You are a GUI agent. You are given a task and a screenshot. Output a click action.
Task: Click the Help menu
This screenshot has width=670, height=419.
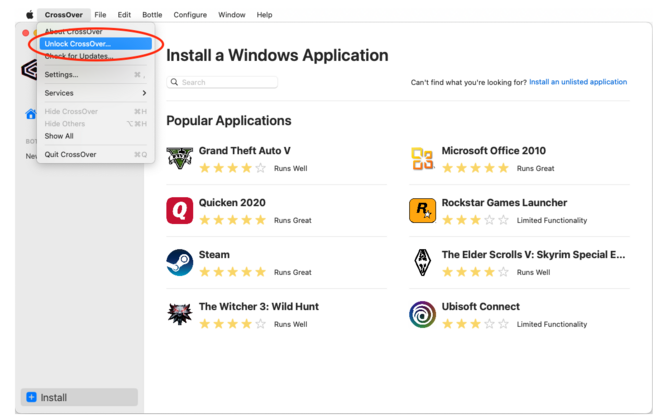[x=264, y=15]
